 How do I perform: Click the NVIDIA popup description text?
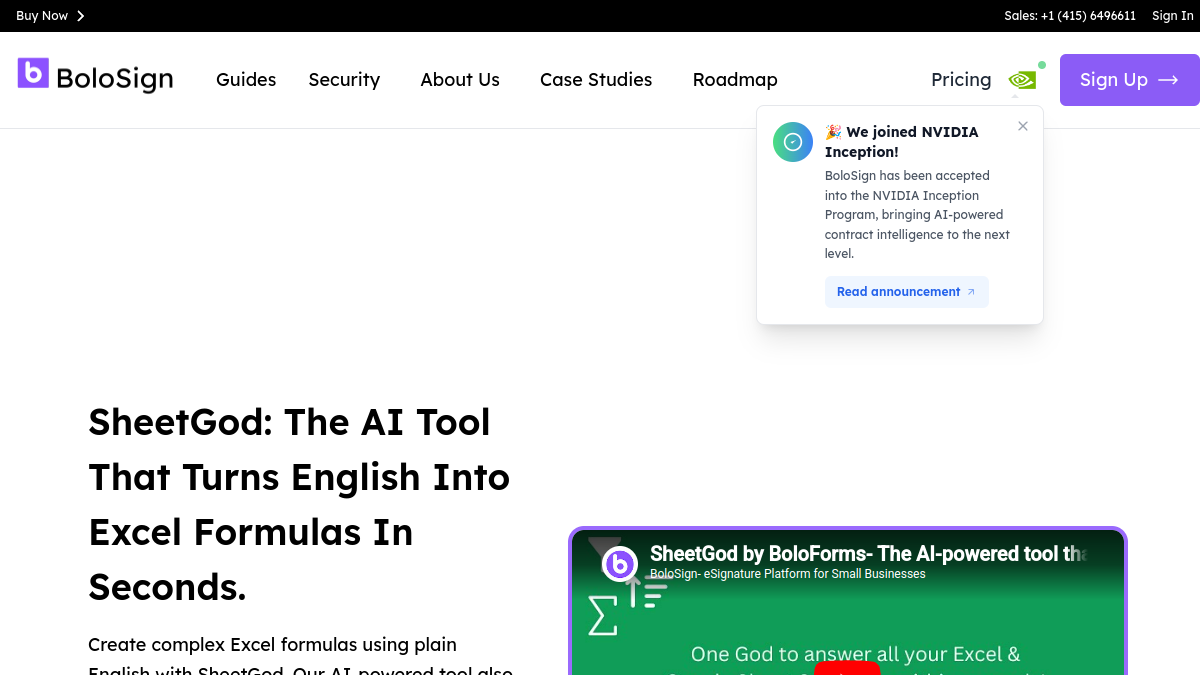(x=917, y=214)
